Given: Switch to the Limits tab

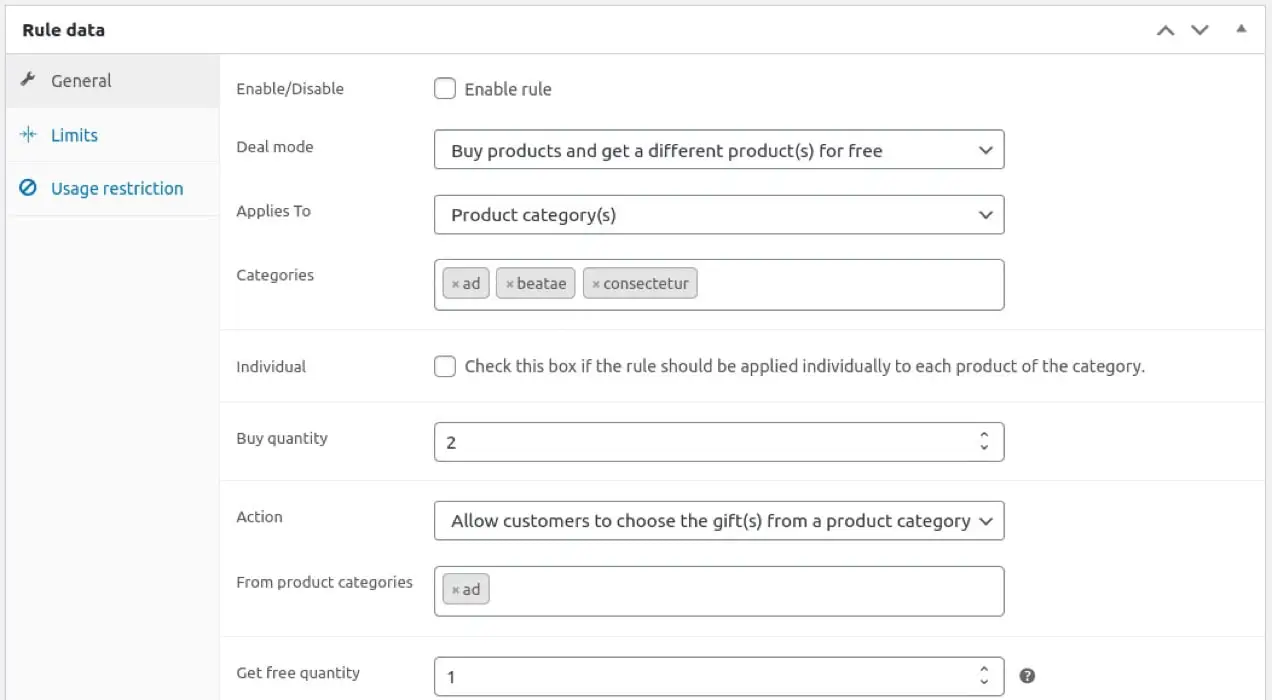Looking at the screenshot, I should (x=75, y=135).
